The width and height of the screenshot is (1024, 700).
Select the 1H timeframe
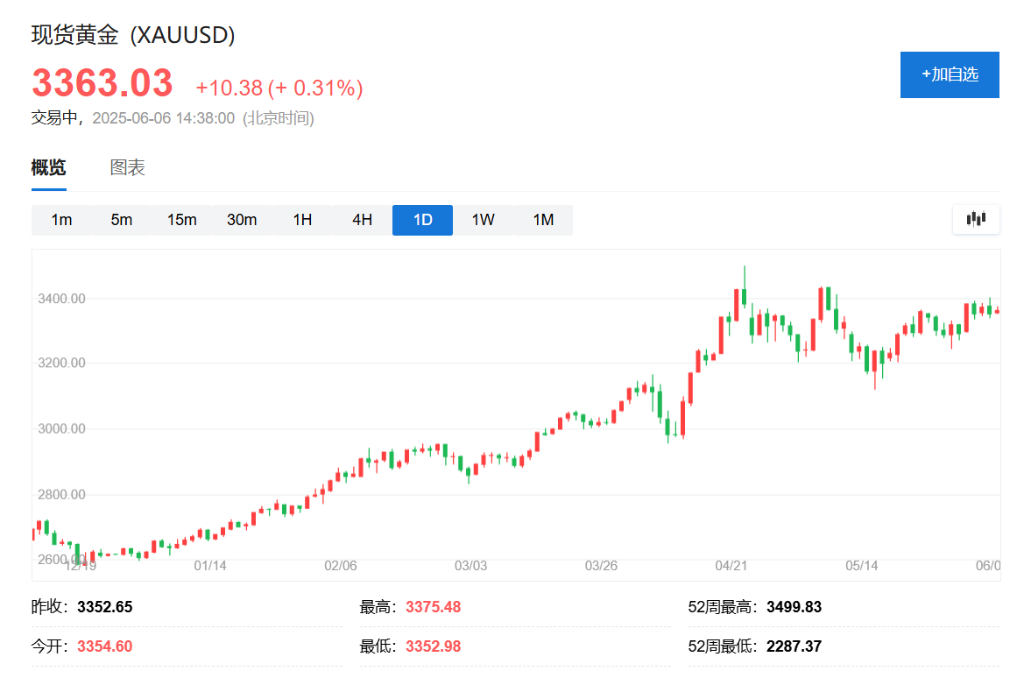click(x=302, y=219)
